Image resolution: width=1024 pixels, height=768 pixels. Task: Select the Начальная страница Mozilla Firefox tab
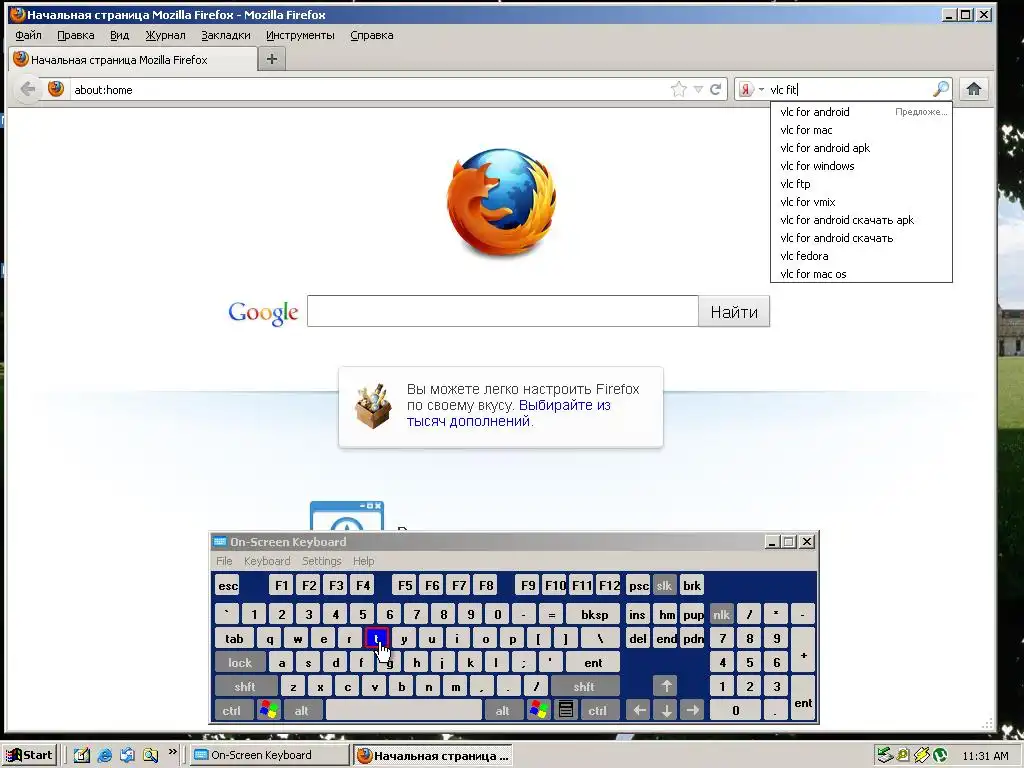[133, 59]
